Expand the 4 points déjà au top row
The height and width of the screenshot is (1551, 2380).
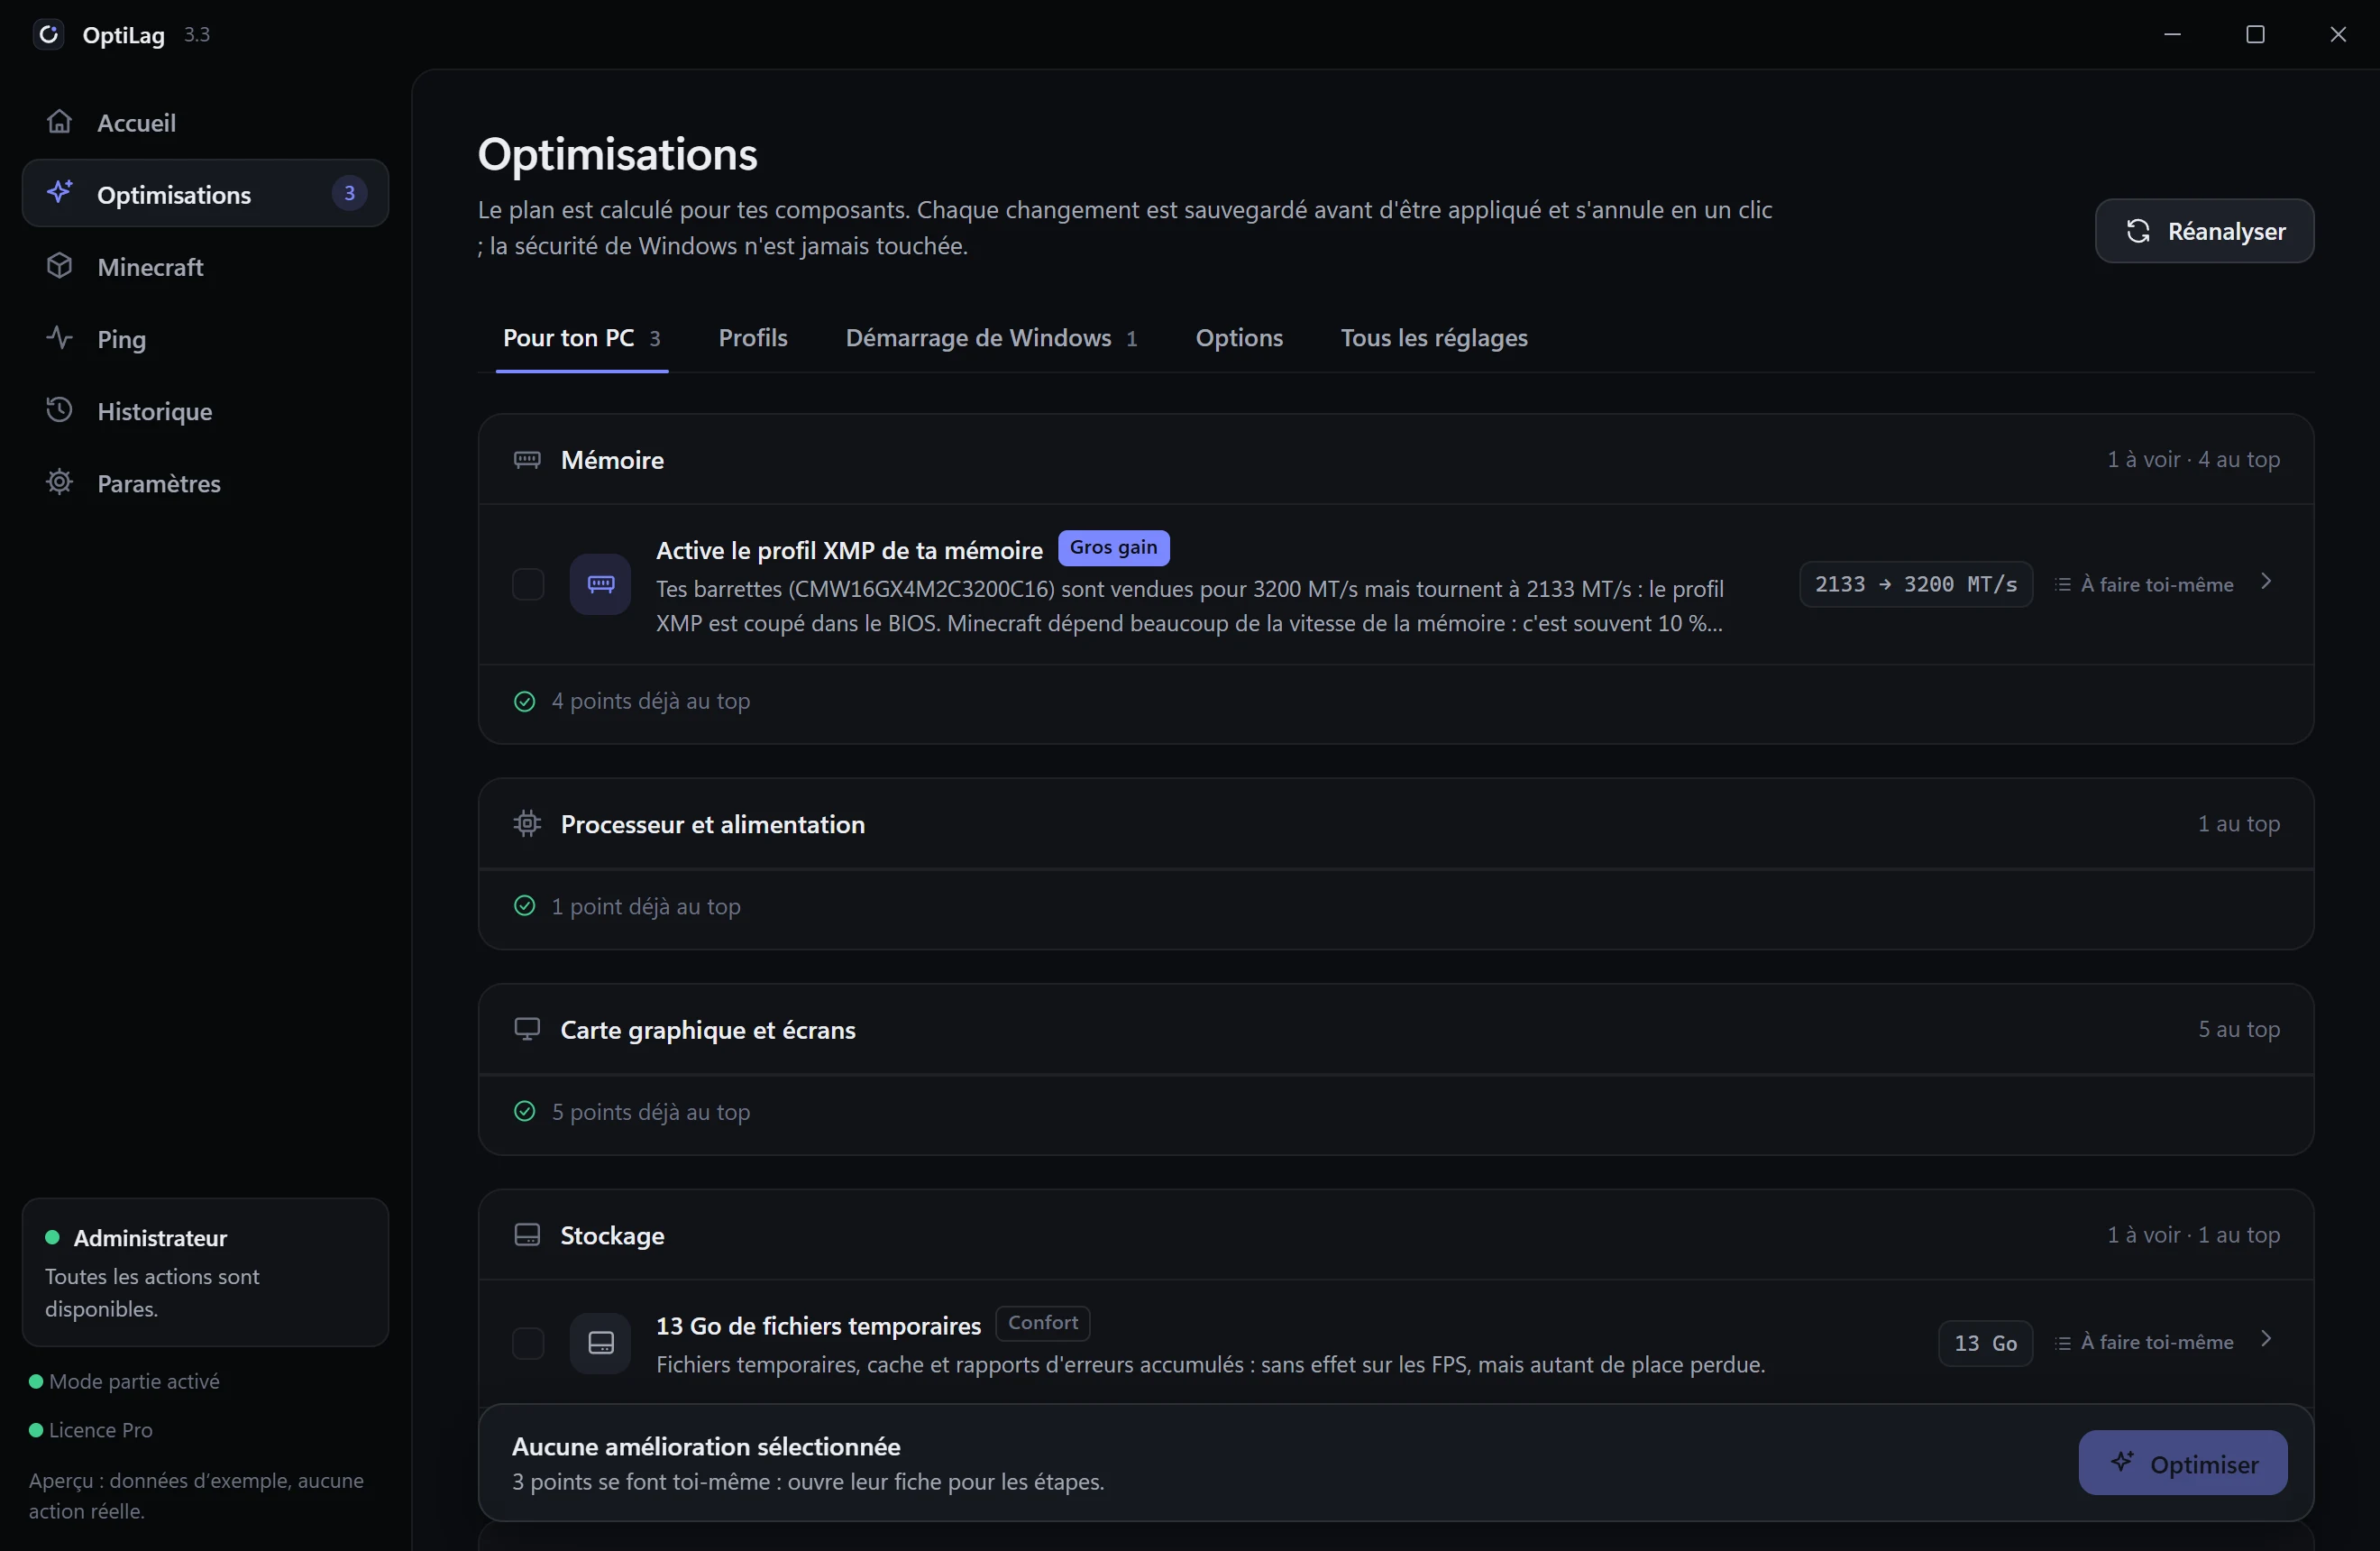pos(1396,702)
